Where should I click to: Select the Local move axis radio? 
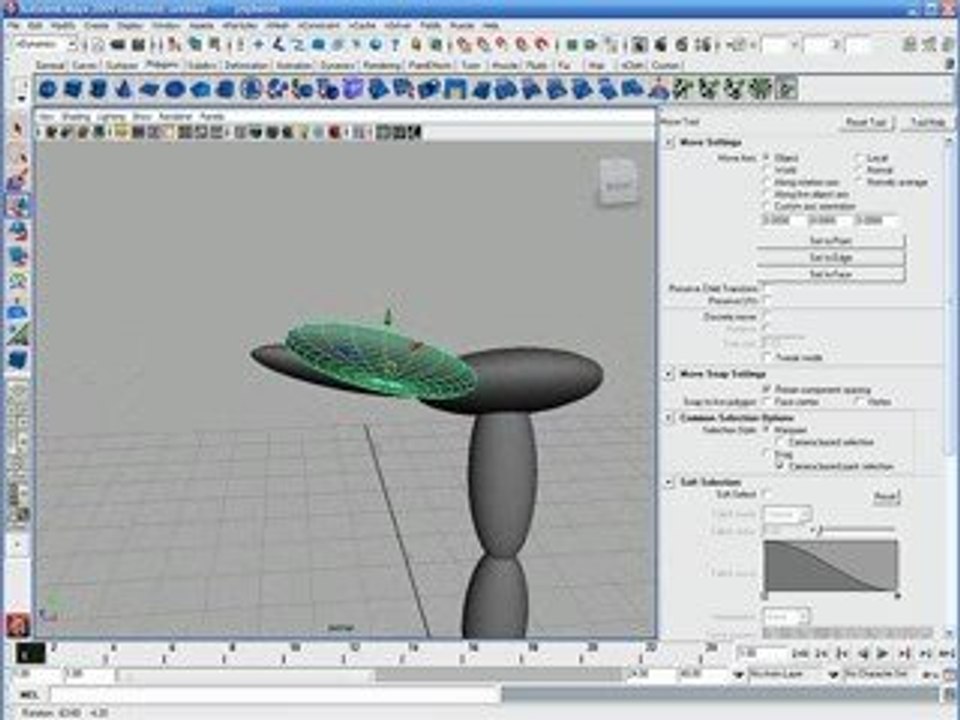[x=858, y=158]
